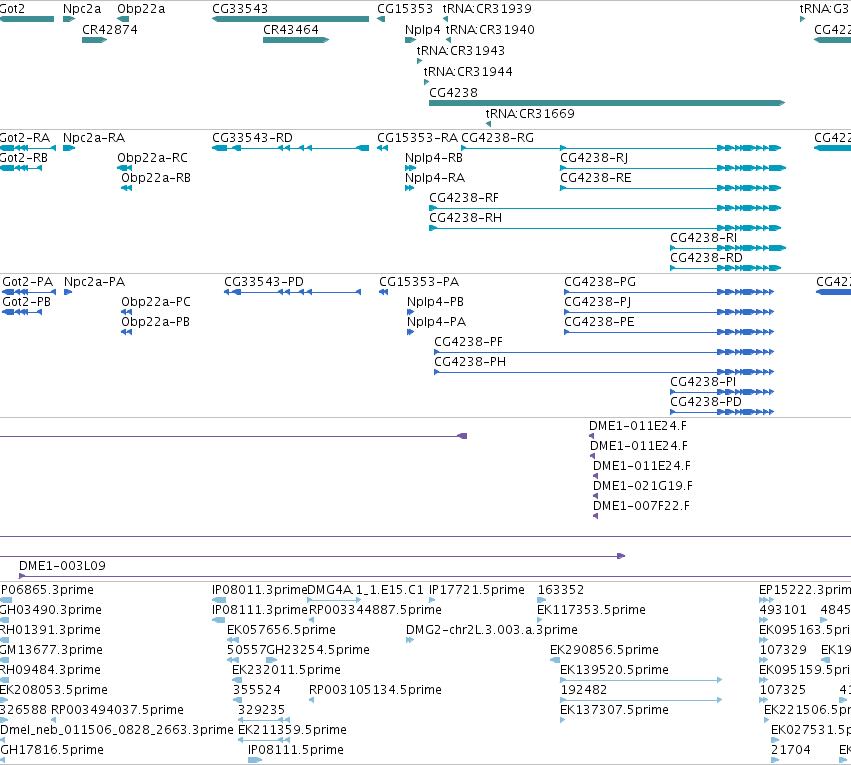Open the EK139520.5prime EST label

[x=614, y=671]
